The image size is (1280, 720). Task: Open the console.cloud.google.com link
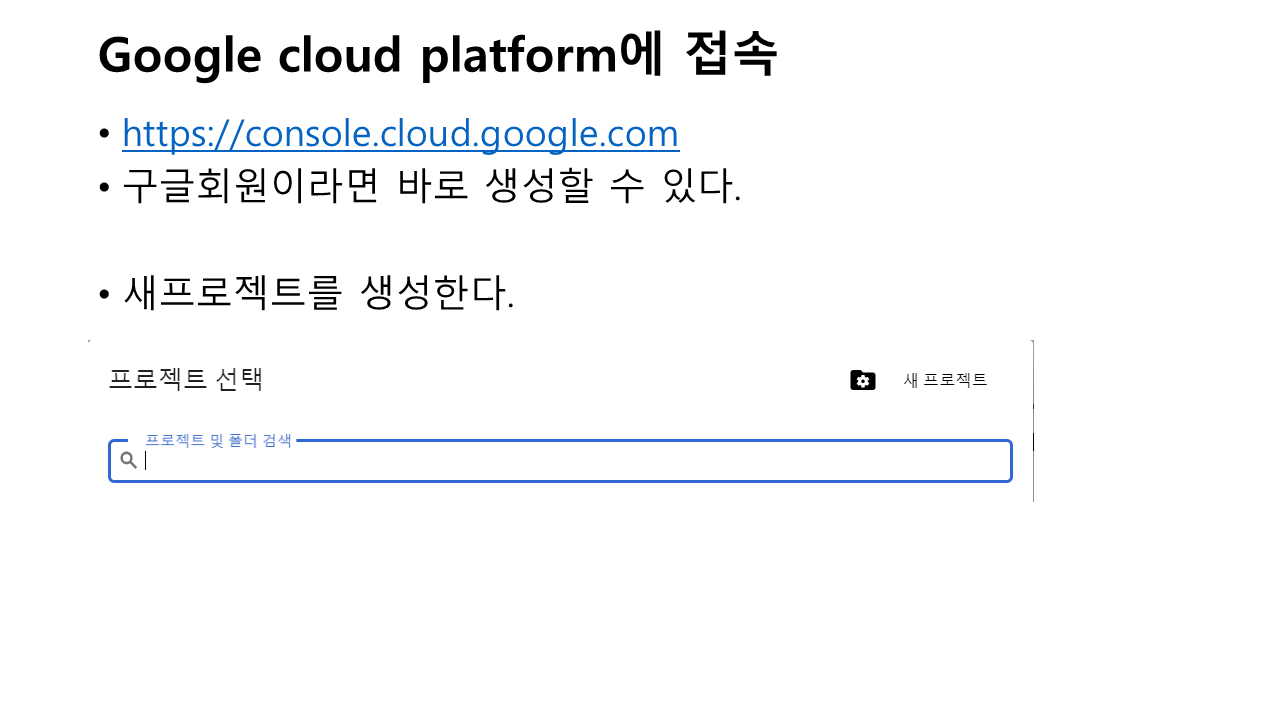(x=400, y=133)
